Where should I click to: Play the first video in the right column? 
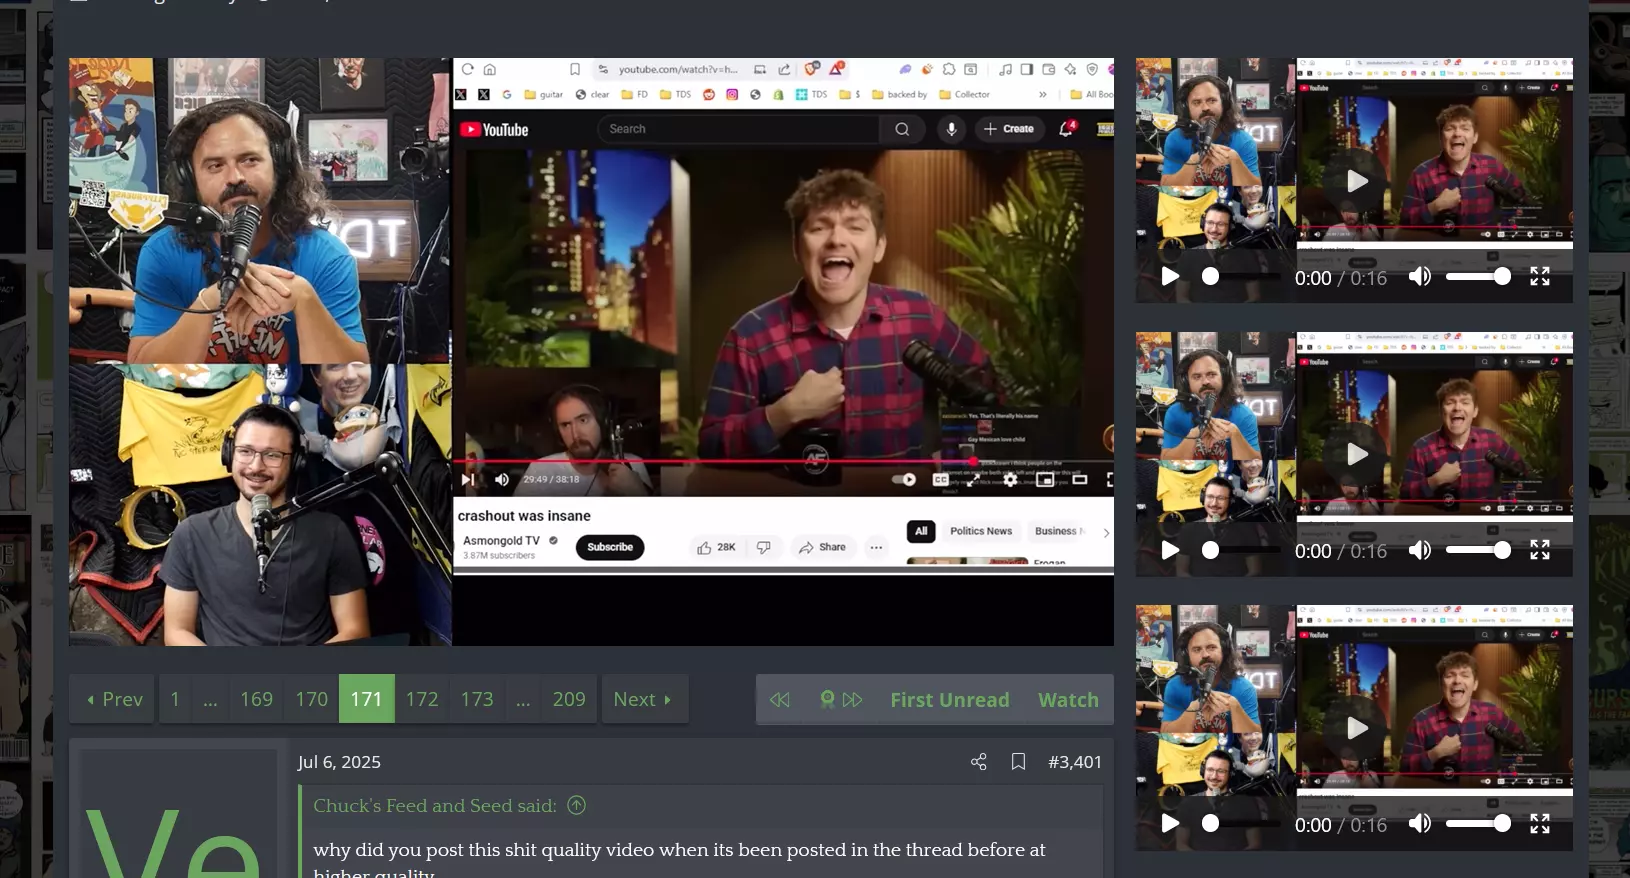pos(1170,277)
